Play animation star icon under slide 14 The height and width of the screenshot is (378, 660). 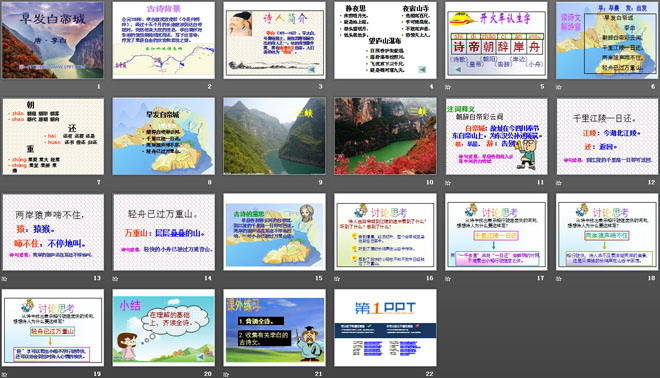[x=115, y=279]
